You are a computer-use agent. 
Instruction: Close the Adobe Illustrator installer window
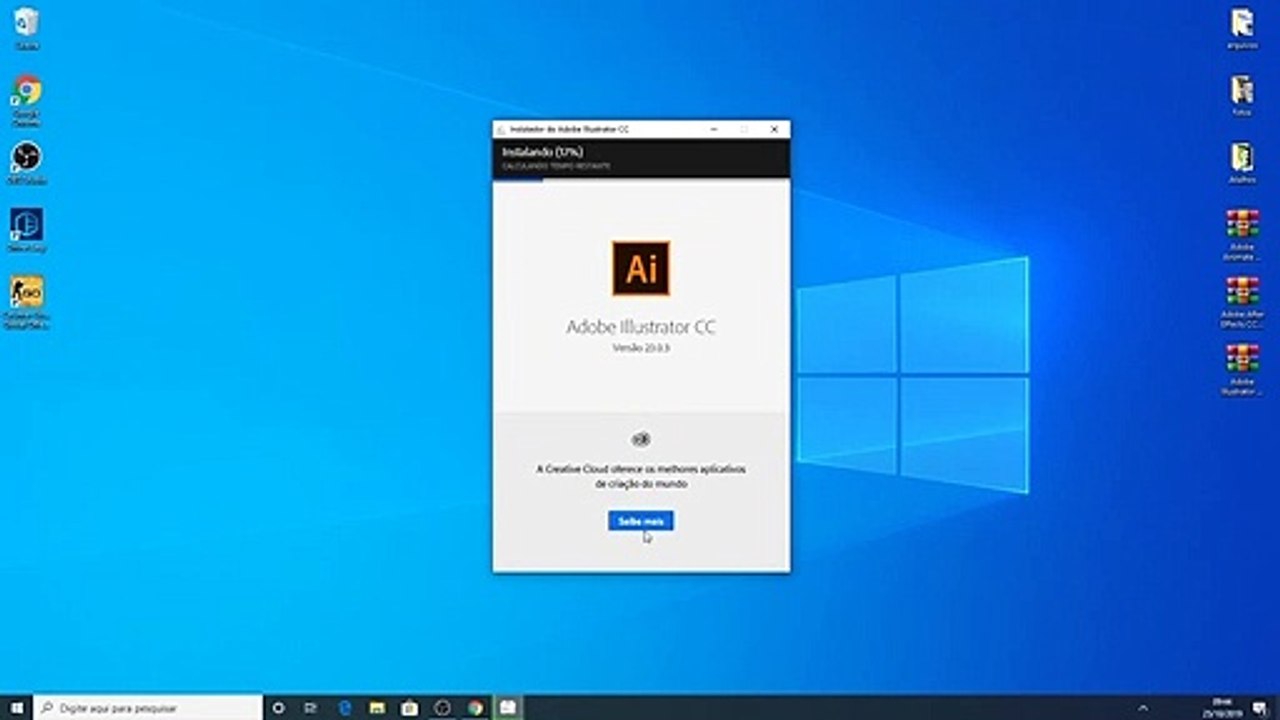pyautogui.click(x=774, y=129)
